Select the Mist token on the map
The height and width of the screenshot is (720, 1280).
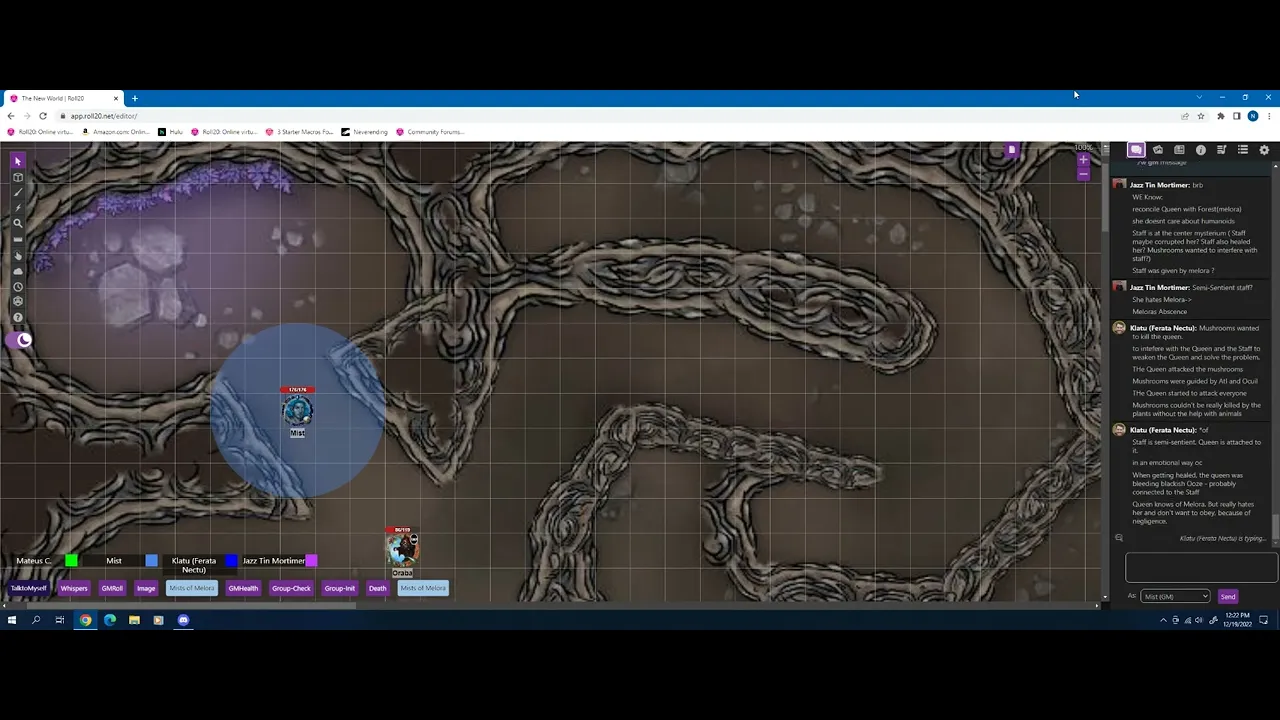297,411
